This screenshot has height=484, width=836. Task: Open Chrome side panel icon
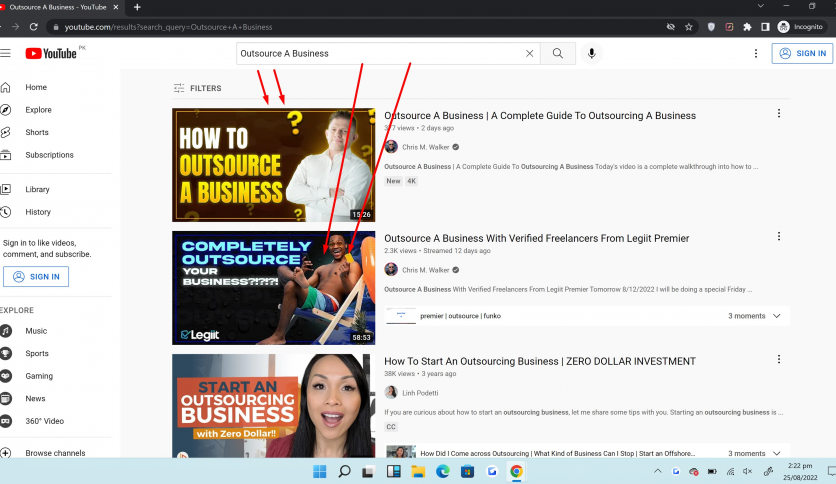[765, 27]
